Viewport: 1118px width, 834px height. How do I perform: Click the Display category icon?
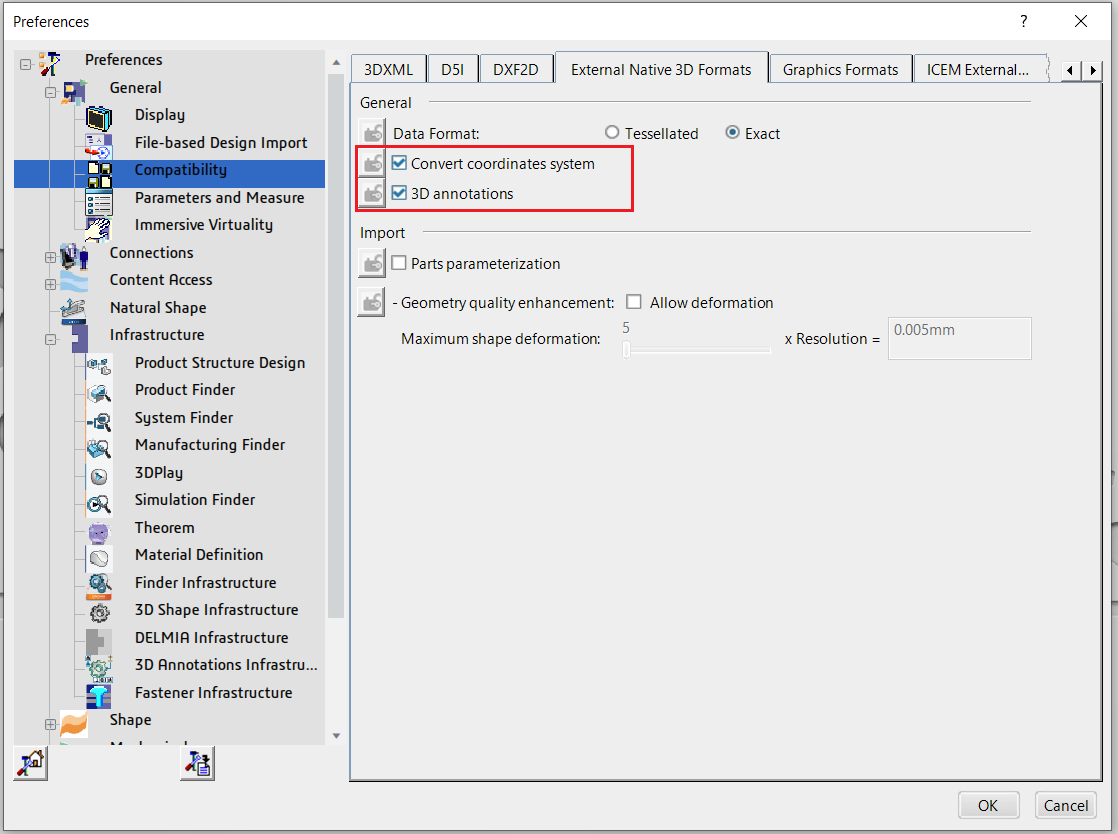pos(99,118)
